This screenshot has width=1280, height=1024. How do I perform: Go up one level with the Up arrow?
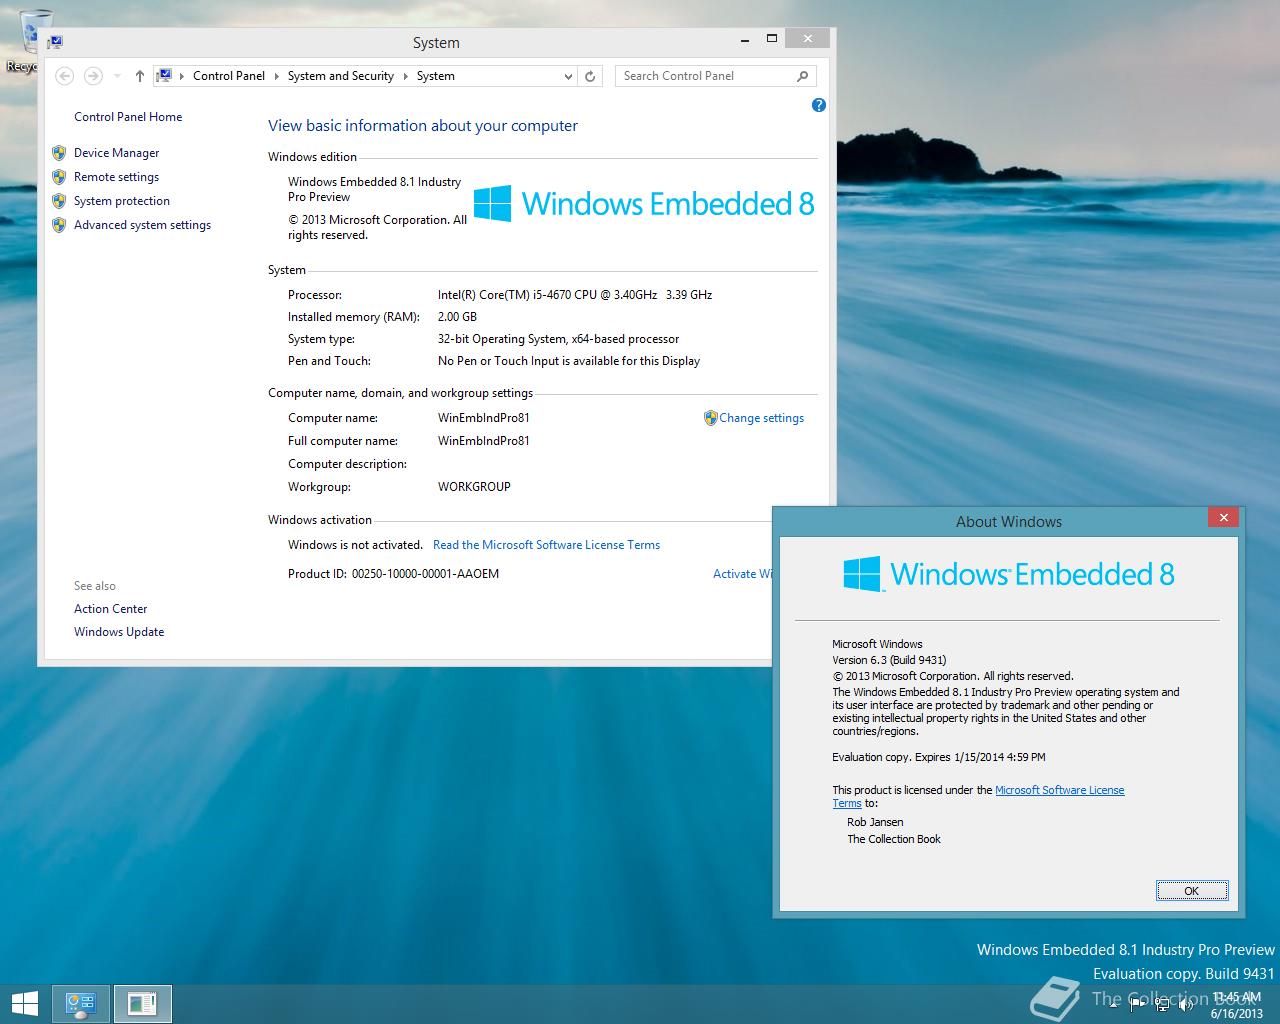point(139,76)
